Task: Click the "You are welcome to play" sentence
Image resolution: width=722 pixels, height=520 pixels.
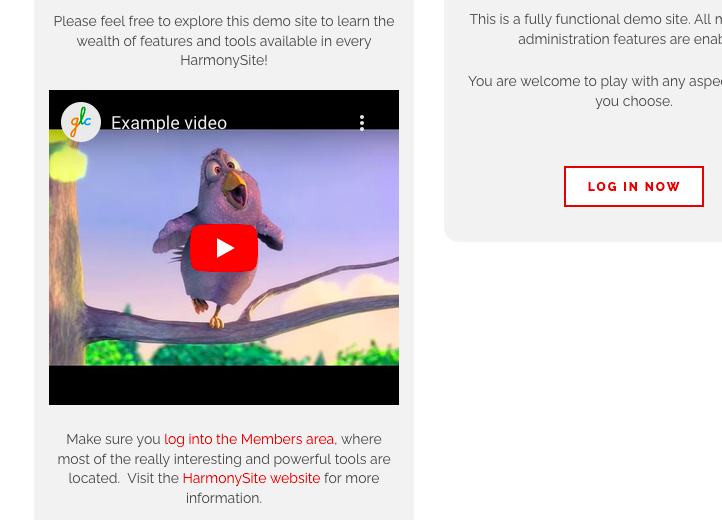Action: tap(595, 91)
